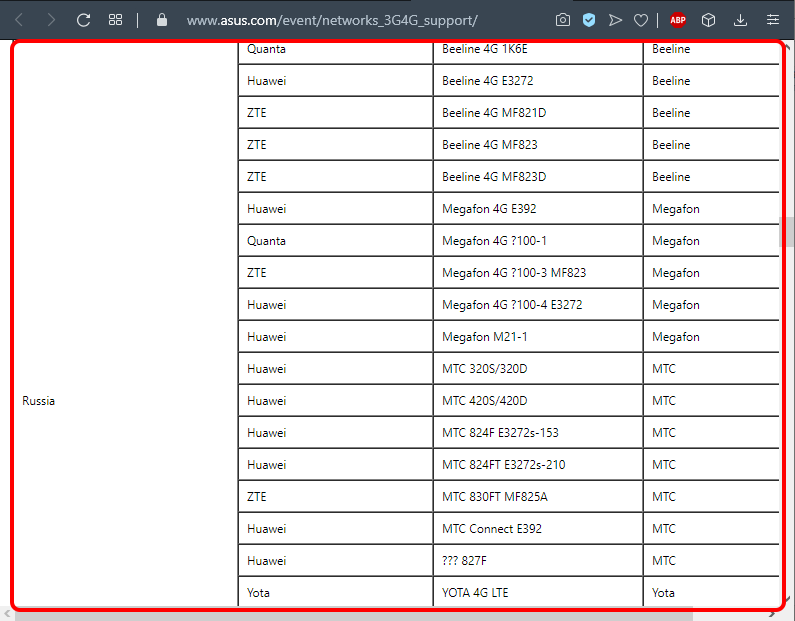Image resolution: width=795 pixels, height=621 pixels.
Task: Select 'MTC Connect E392' cell
Action: coord(538,528)
